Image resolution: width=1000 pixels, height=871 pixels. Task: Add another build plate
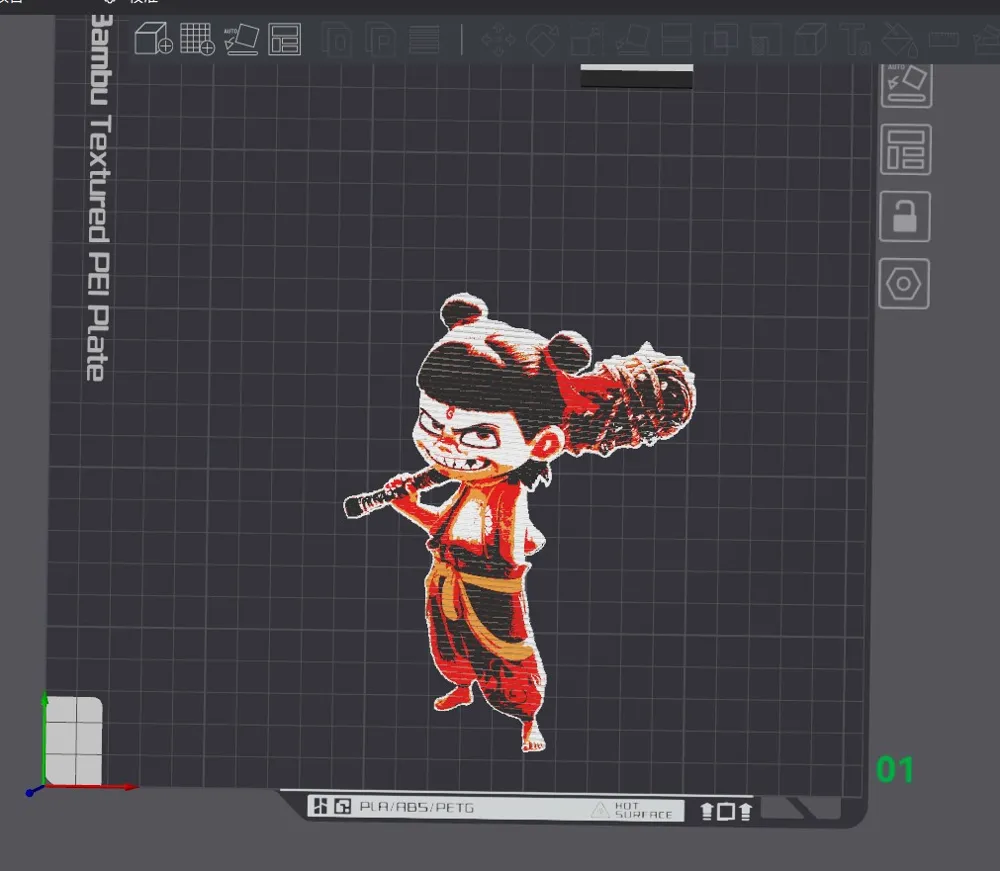tap(197, 38)
